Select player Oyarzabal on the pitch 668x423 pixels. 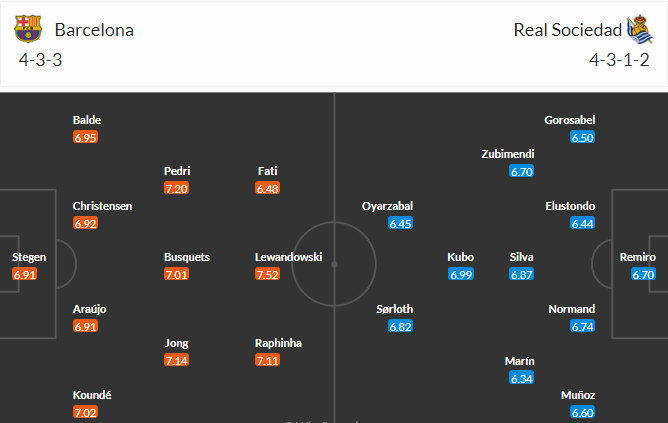click(x=387, y=206)
